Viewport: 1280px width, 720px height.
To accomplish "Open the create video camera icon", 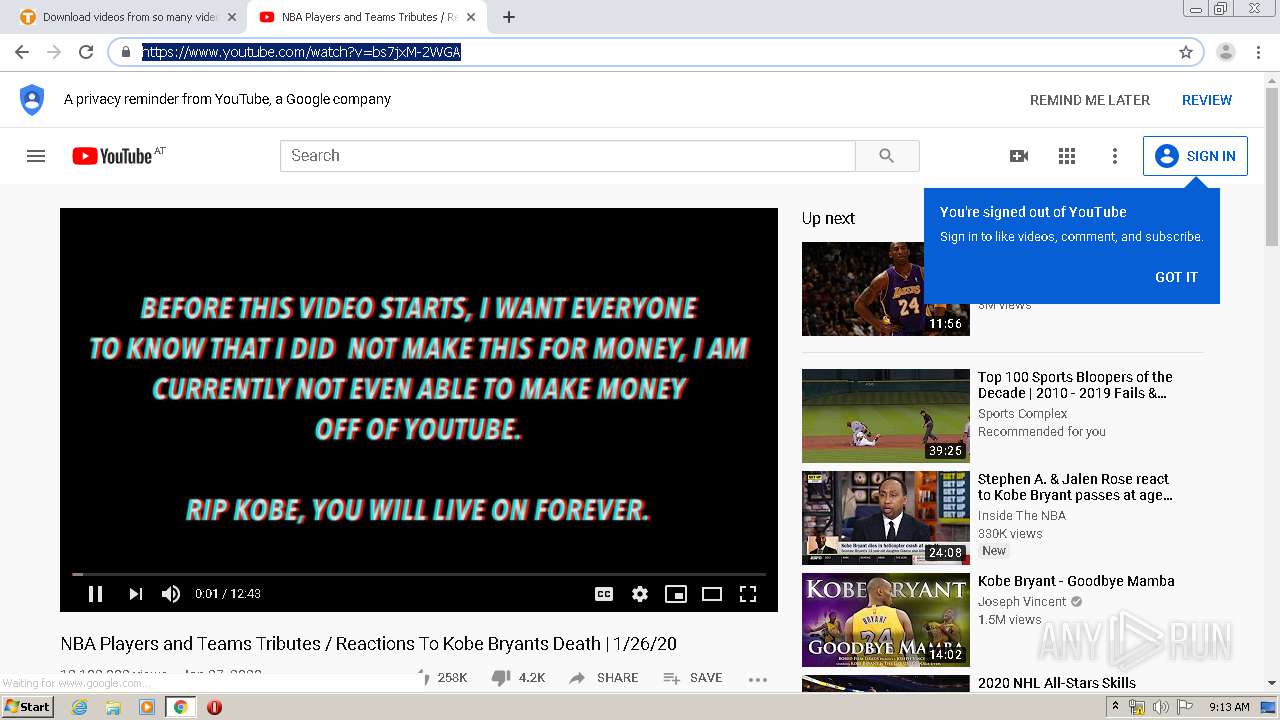I will point(1019,156).
